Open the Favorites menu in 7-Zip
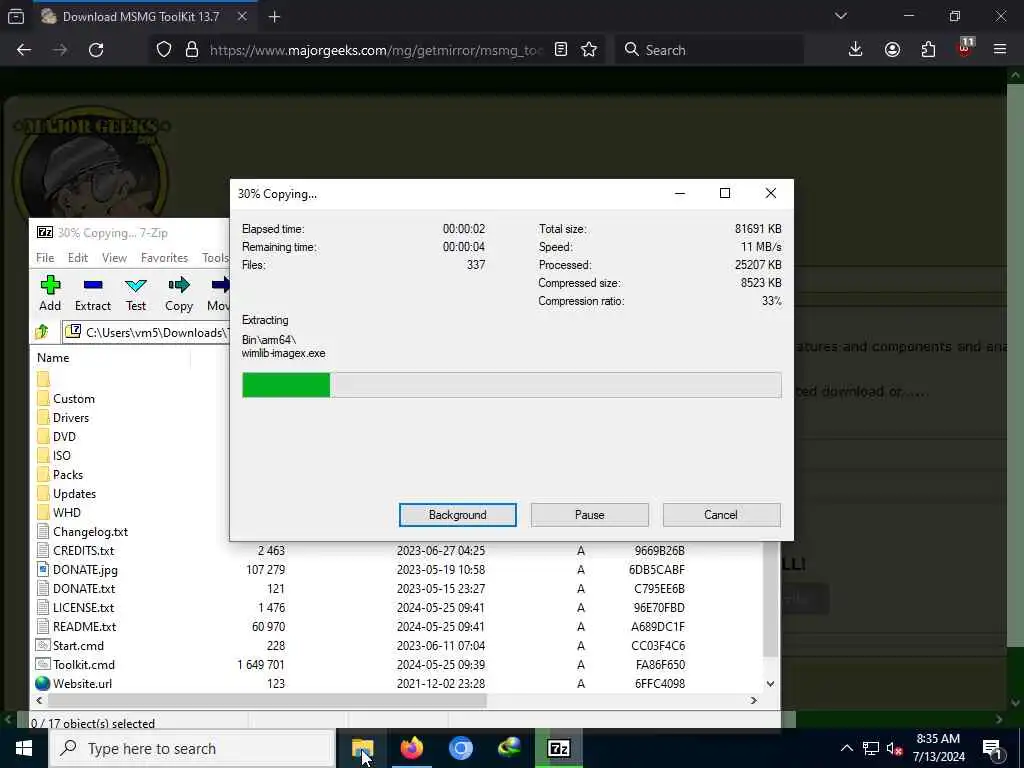The height and width of the screenshot is (768, 1024). click(x=165, y=258)
